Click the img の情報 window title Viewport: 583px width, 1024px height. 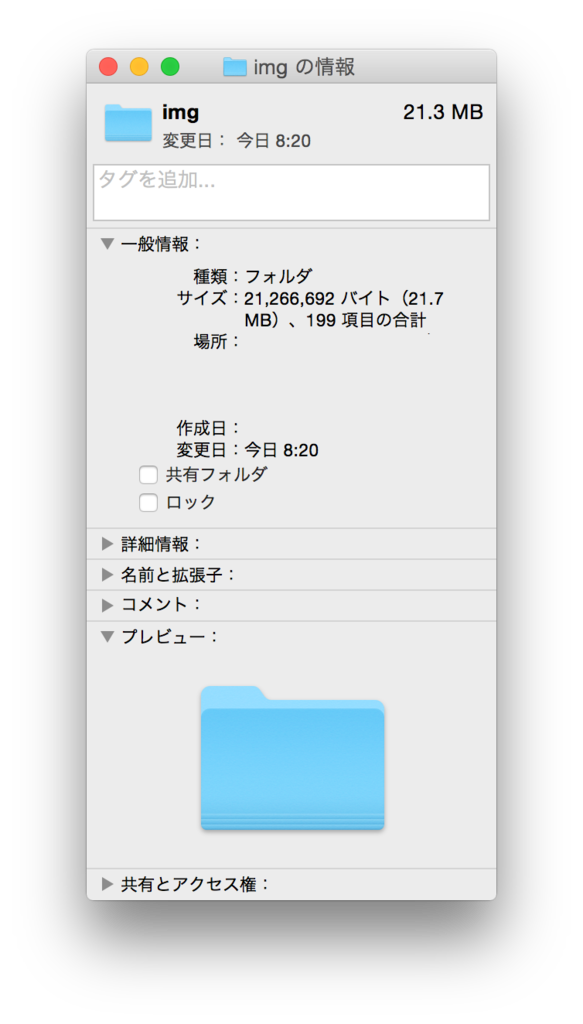point(304,67)
